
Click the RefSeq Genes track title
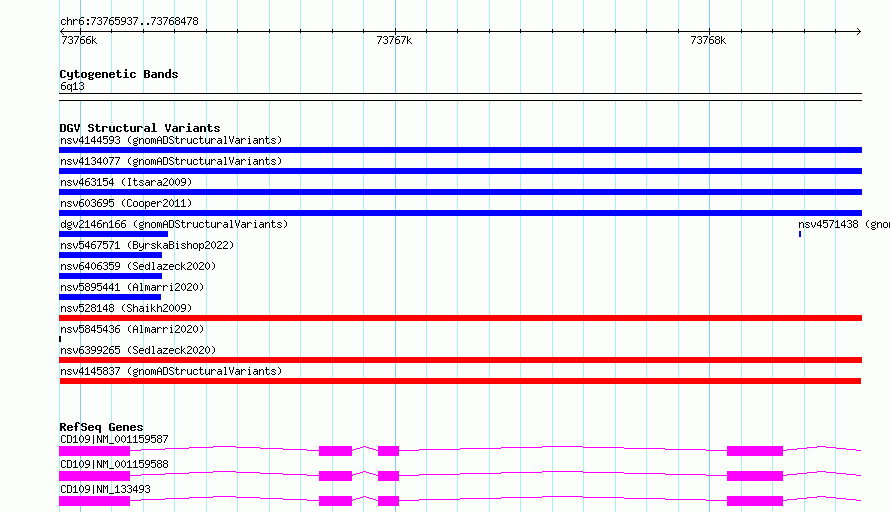tap(101, 427)
